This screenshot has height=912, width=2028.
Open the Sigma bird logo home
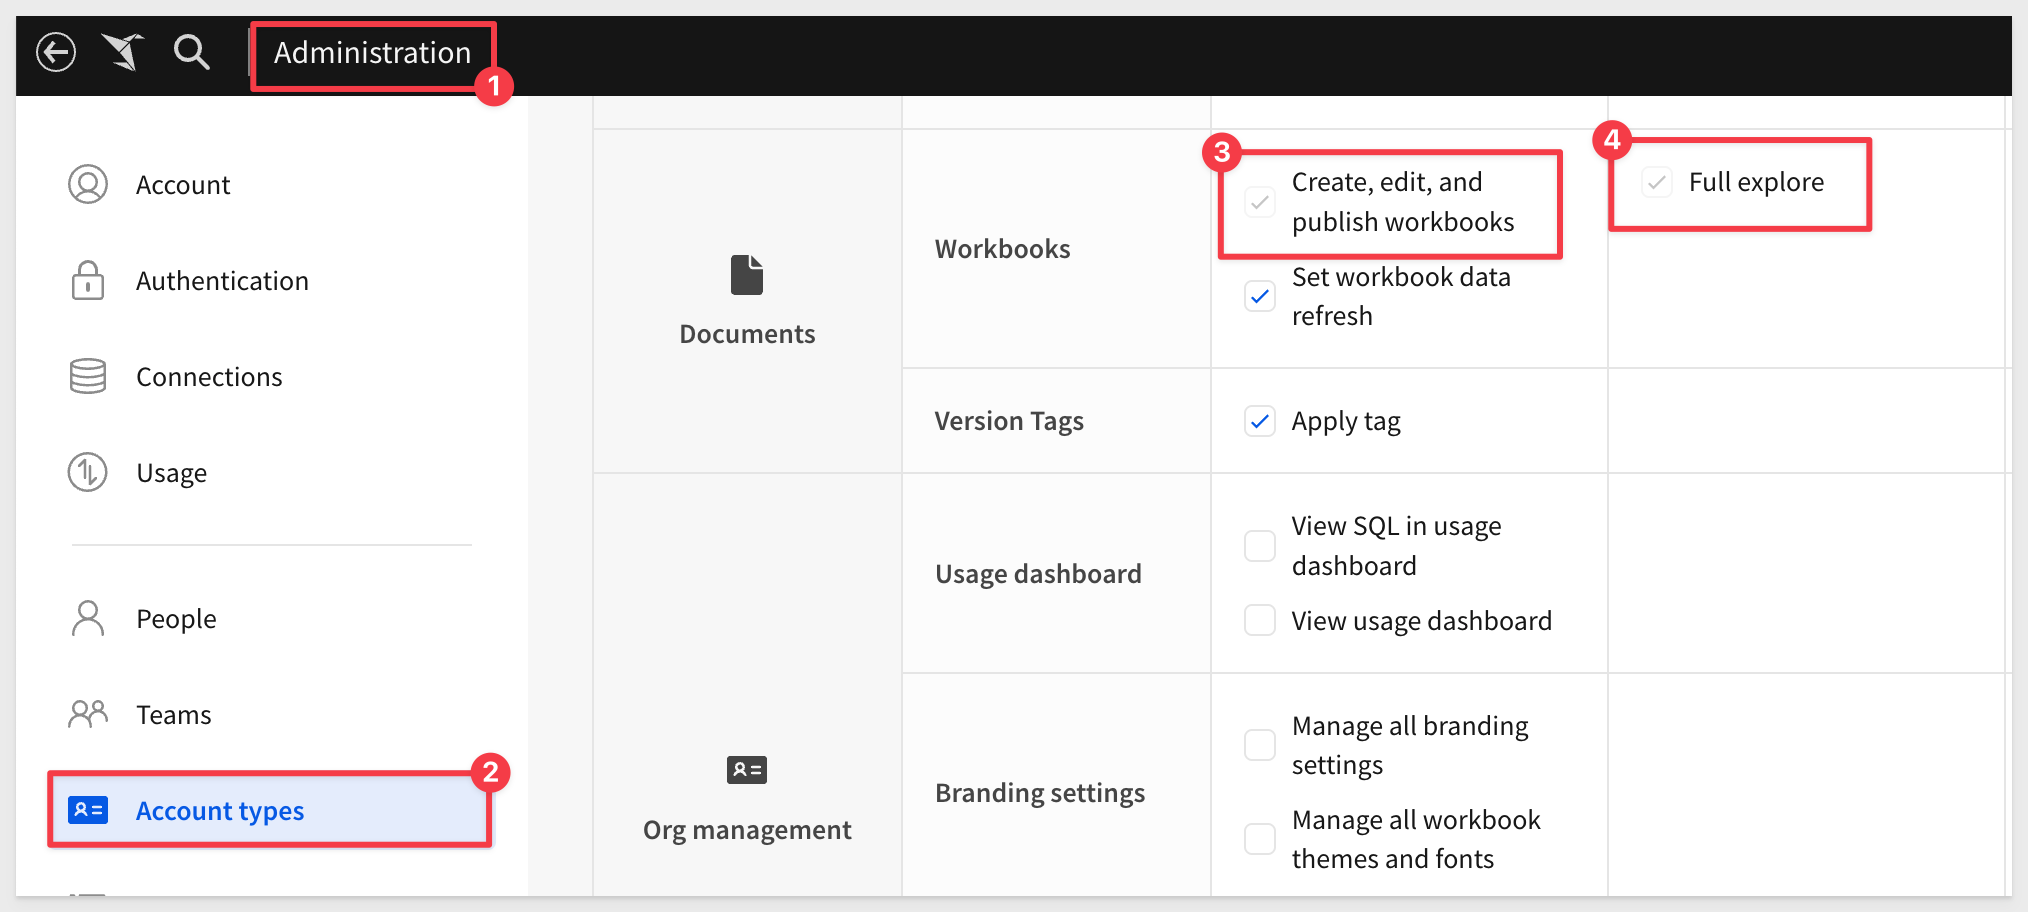123,52
